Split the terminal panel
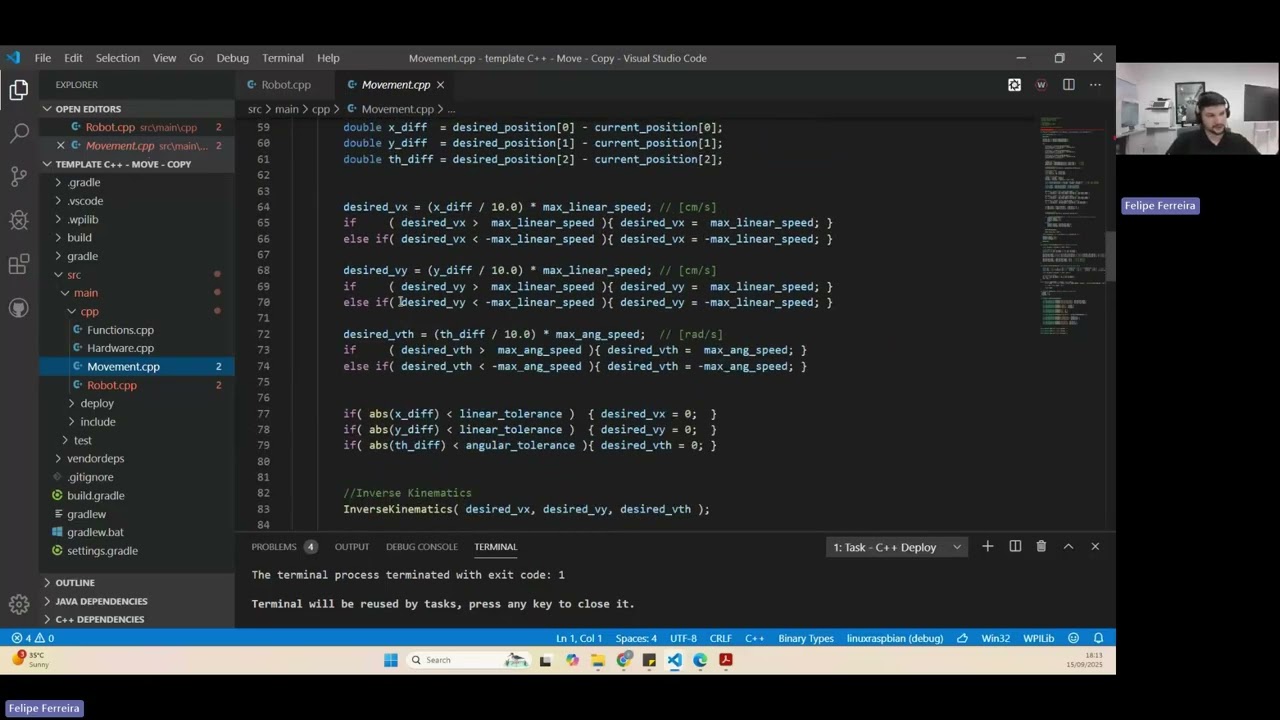Image resolution: width=1280 pixels, height=720 pixels. click(x=1015, y=546)
